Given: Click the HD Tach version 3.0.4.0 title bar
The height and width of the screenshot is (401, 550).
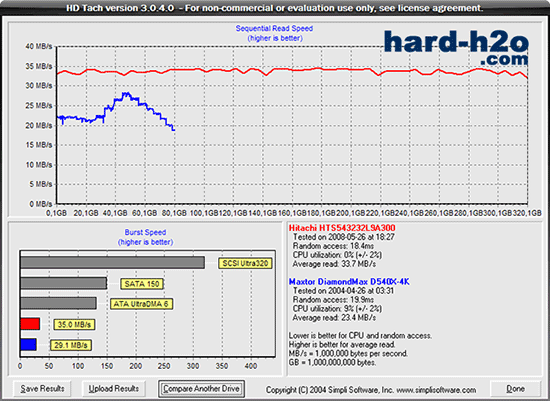Looking at the screenshot, I should [x=275, y=8].
